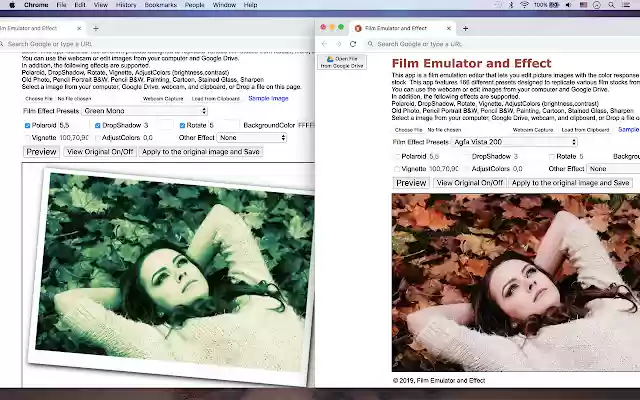
Task: Open the Agfa Vista 200 presets dropdown
Action: click(514, 142)
